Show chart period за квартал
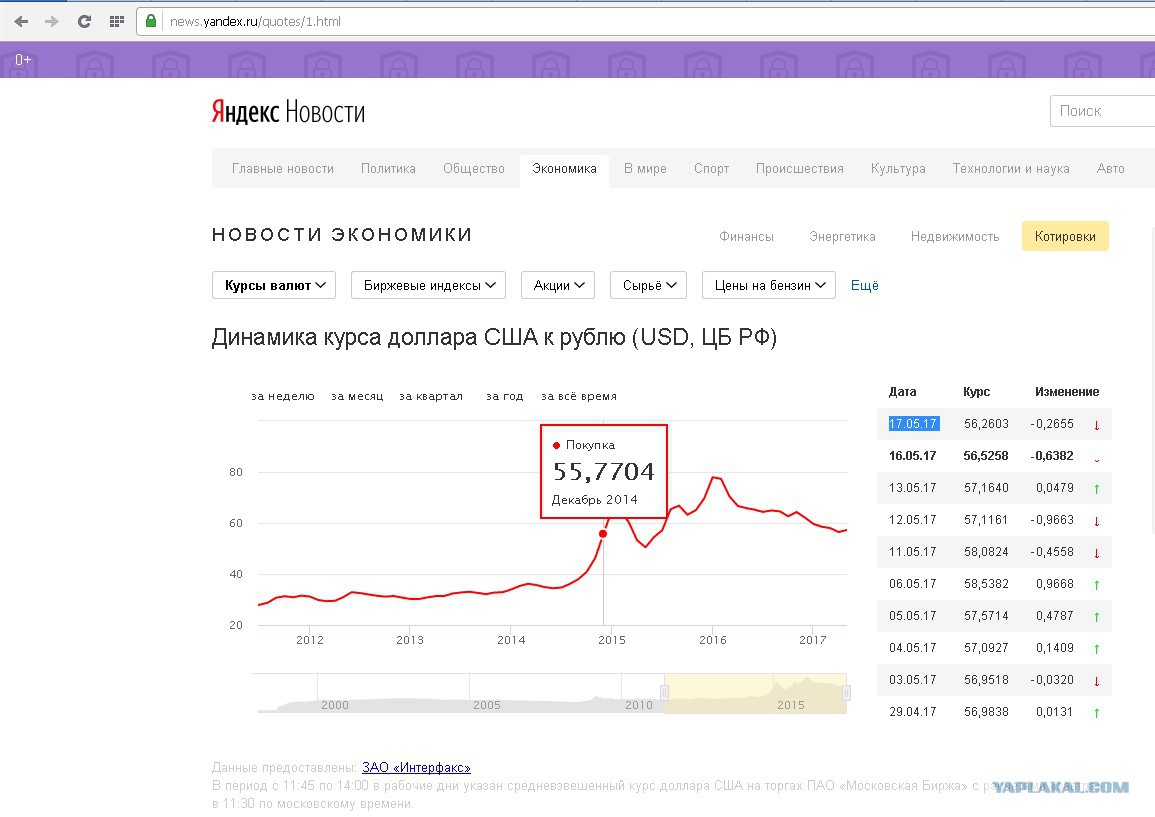This screenshot has height=817, width=1155. [431, 396]
